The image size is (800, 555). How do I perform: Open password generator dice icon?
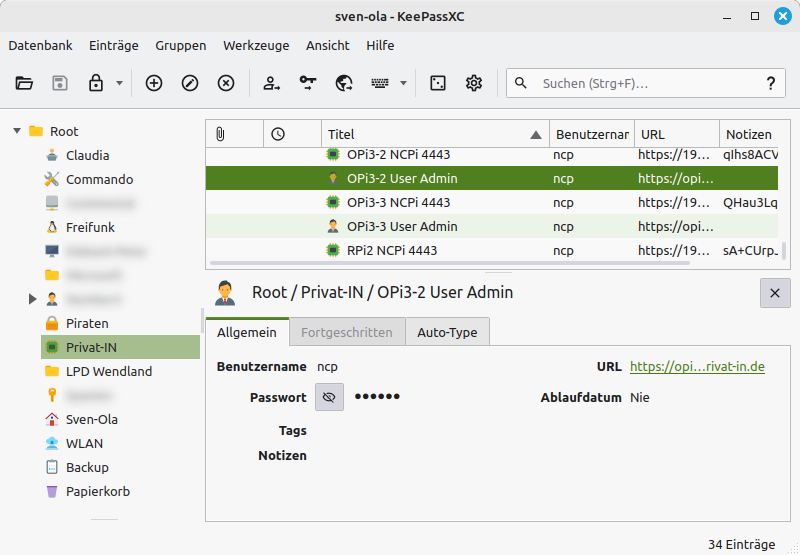pos(438,84)
